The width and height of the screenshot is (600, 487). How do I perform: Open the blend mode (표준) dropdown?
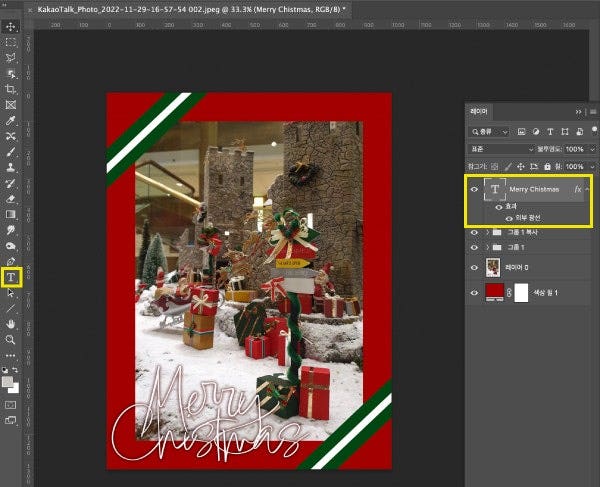point(501,149)
